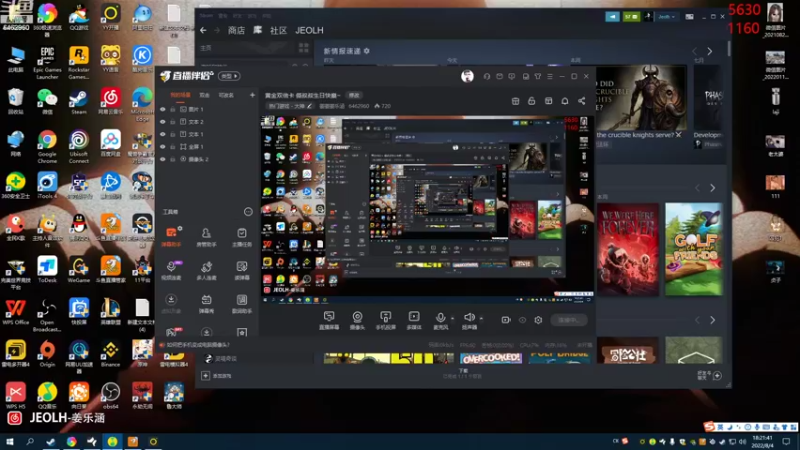Click the Windows Start button

pos(9,441)
